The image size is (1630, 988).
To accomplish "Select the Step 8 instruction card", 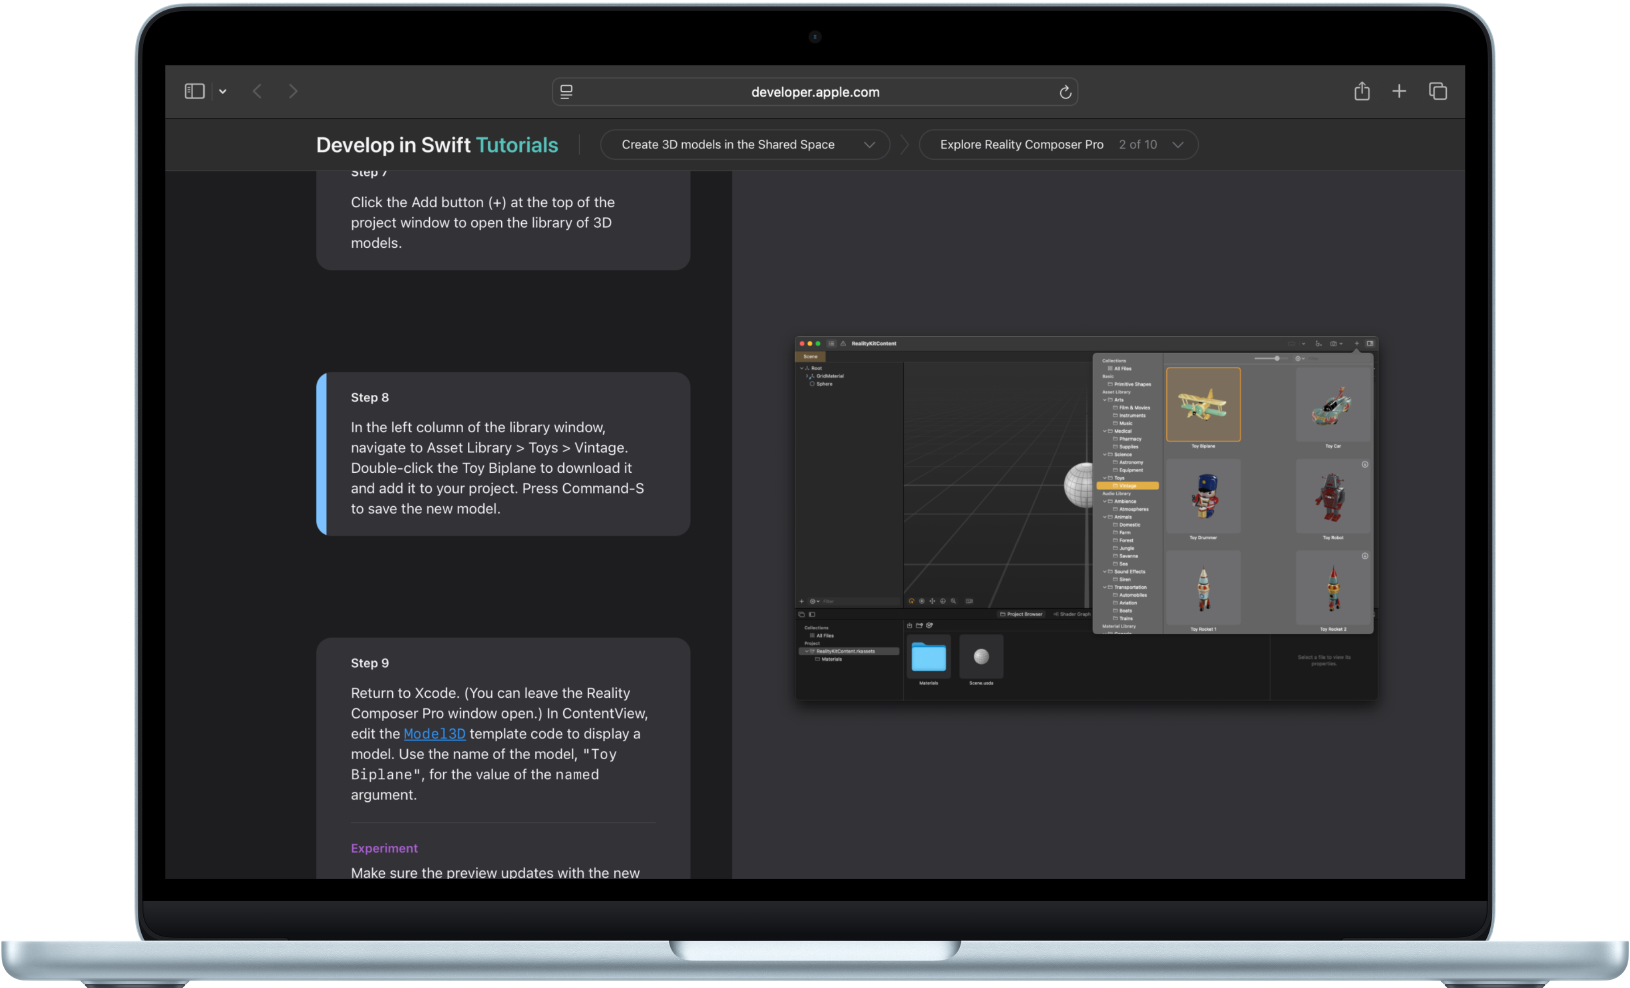I will 503,454.
